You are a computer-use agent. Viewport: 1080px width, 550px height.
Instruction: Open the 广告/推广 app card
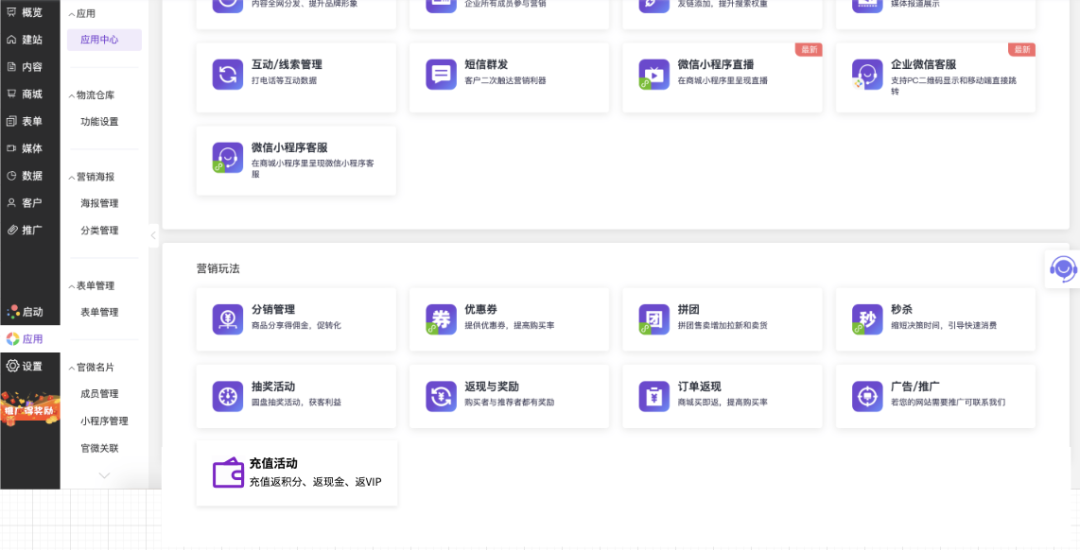pyautogui.click(x=935, y=395)
